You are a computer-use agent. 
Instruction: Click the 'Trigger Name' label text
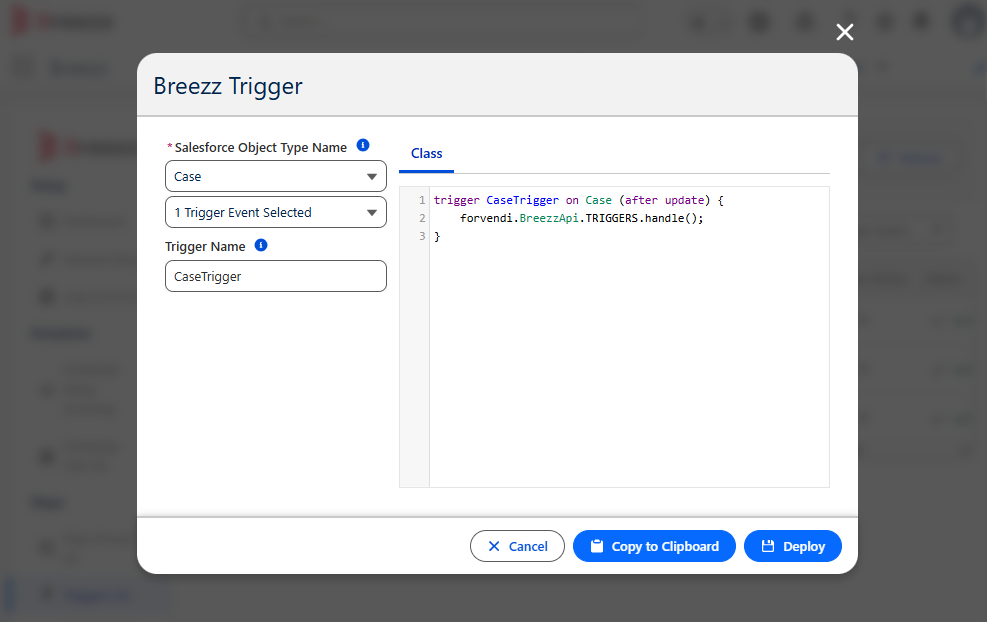click(x=205, y=247)
